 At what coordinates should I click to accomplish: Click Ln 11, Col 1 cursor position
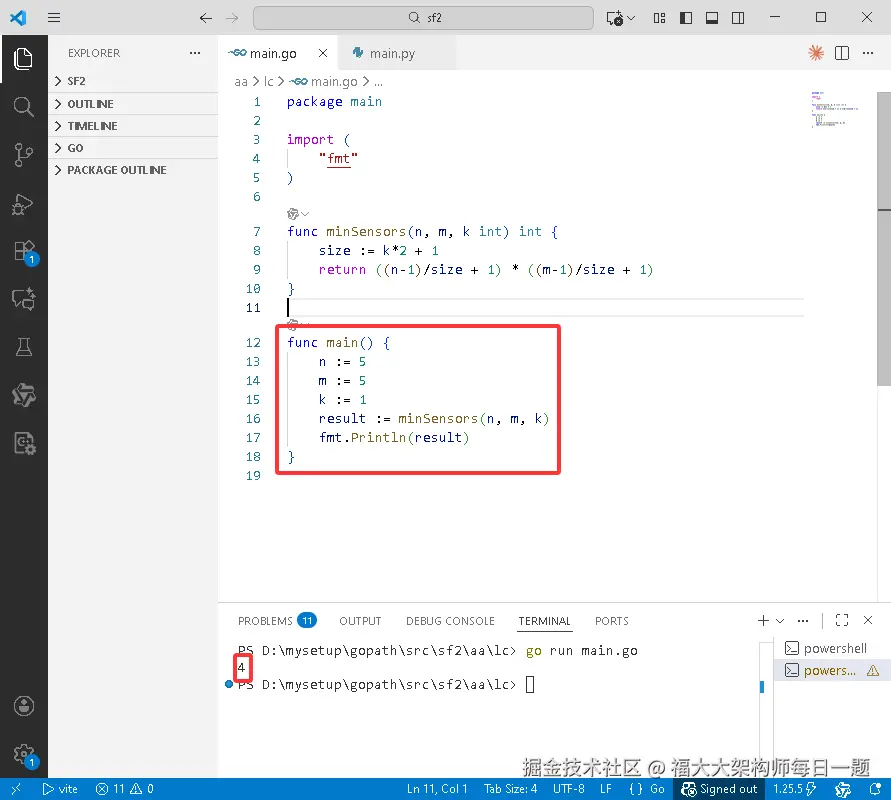tap(437, 789)
